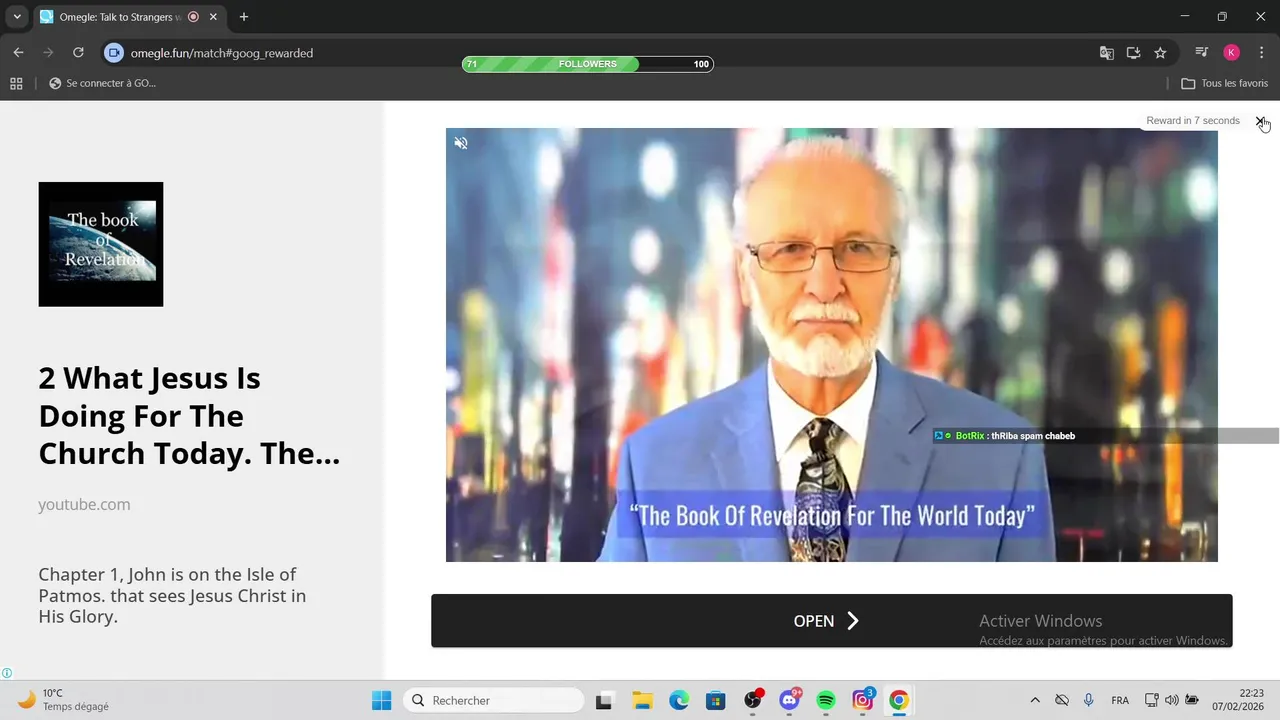This screenshot has width=1280, height=720.
Task: Open The book of Revelation thumbnail
Action: 101,244
